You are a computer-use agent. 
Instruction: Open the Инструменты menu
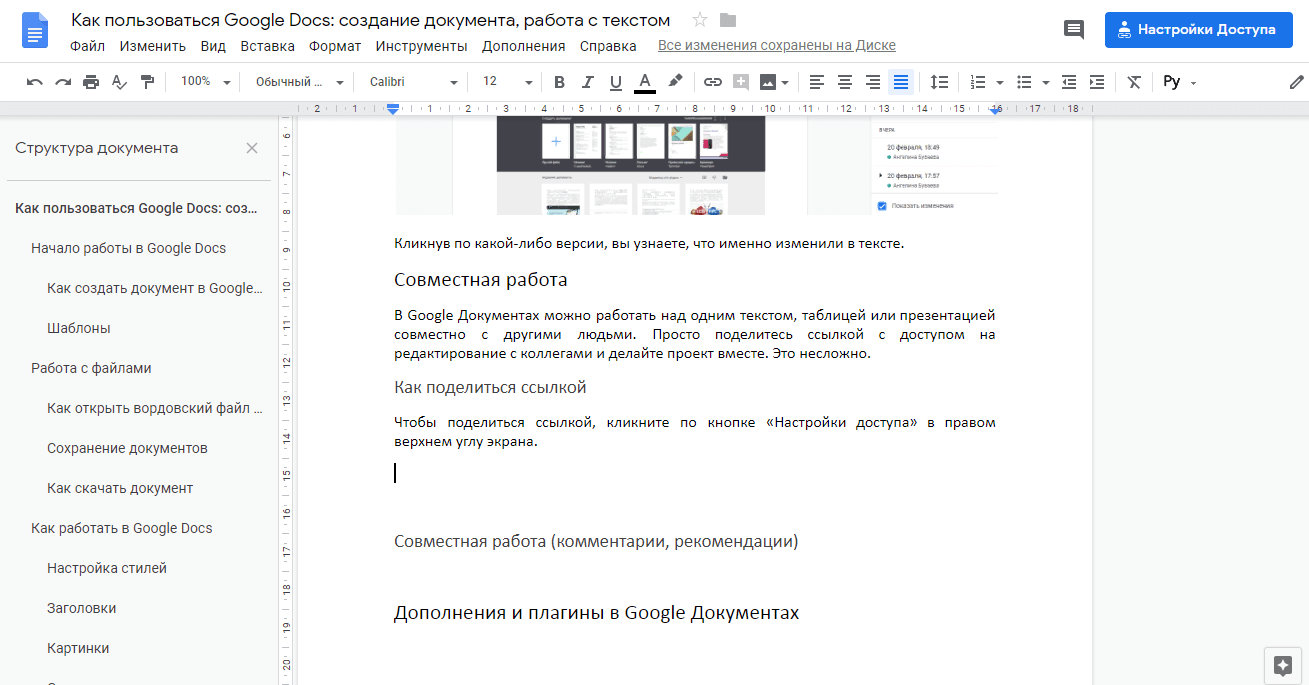tap(422, 46)
